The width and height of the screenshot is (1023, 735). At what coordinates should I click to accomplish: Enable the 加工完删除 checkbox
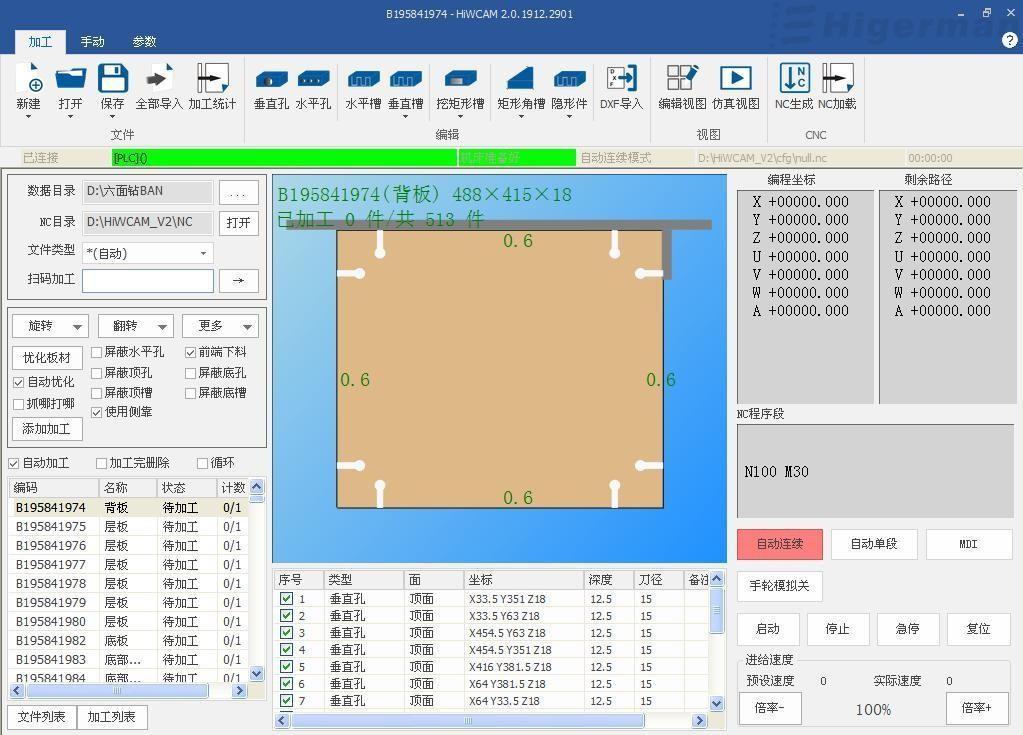pos(101,463)
